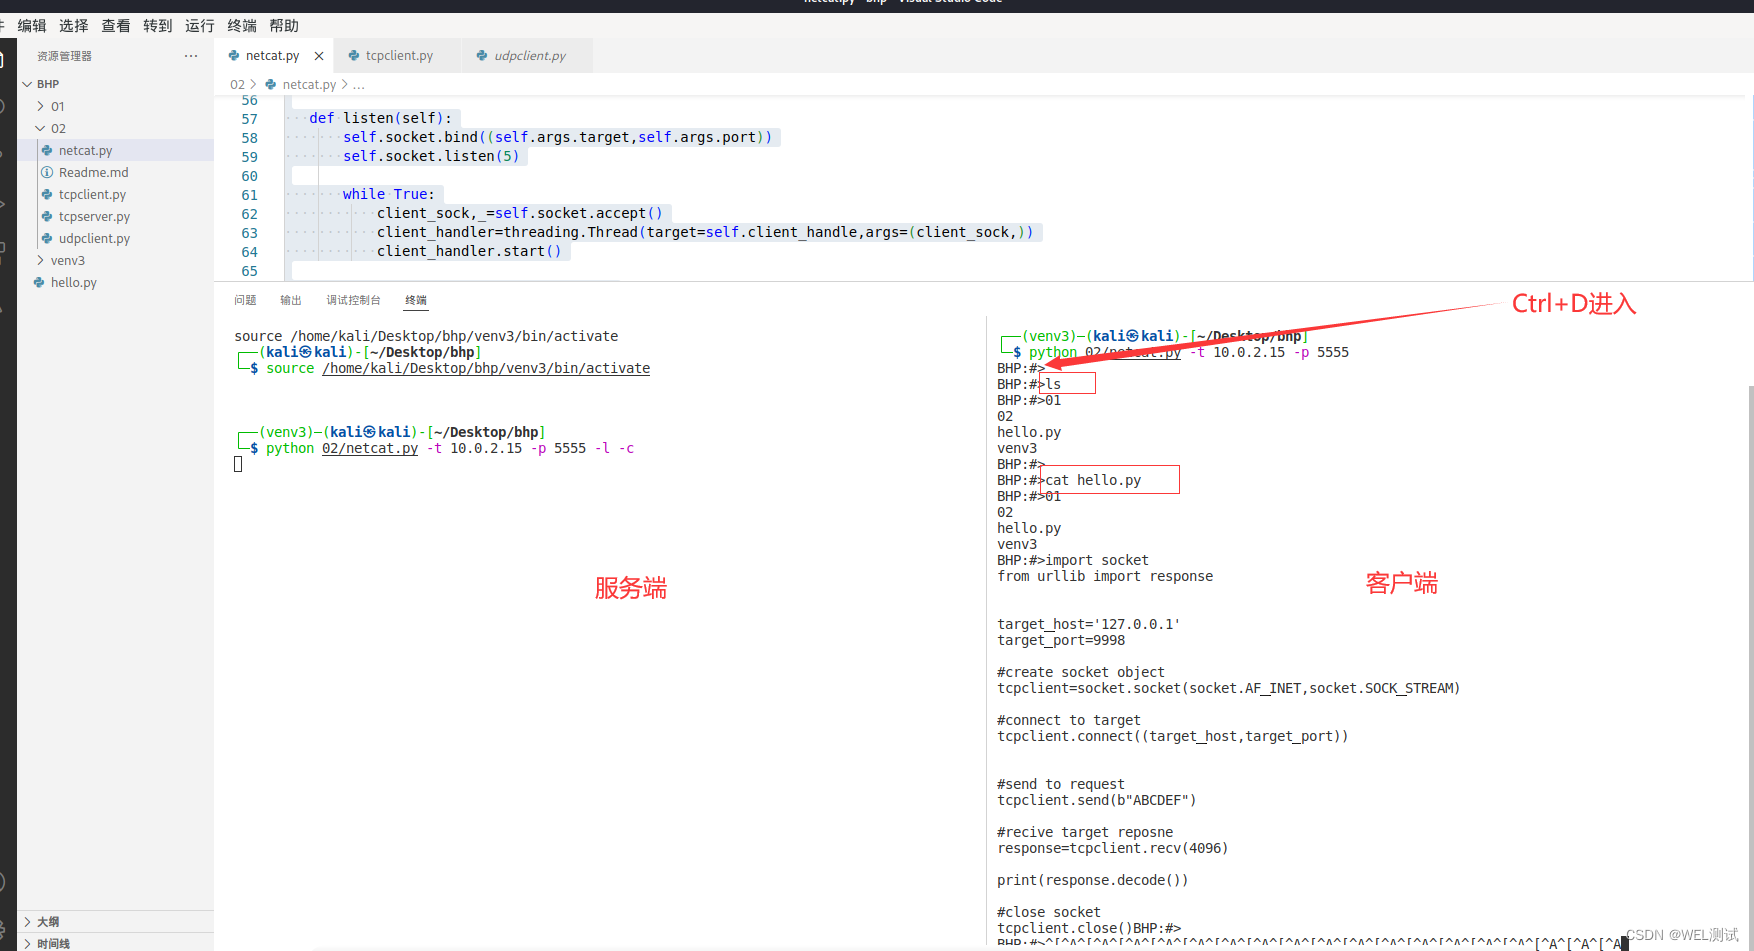Click the breadcrumb ellipsis after netcat.py
This screenshot has height=951, width=1754.
[358, 85]
